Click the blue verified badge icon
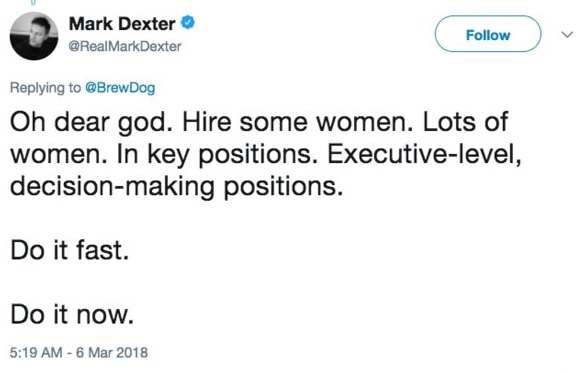 188,22
